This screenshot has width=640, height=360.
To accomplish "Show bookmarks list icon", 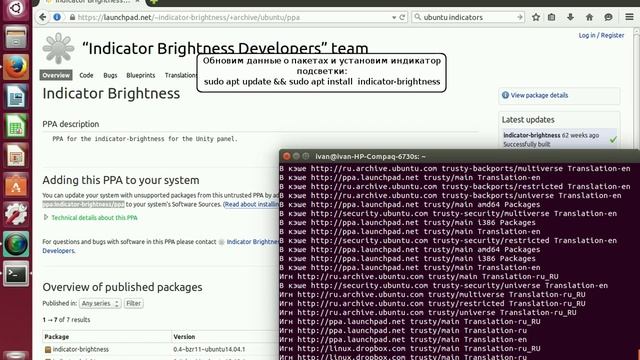I will [551, 17].
